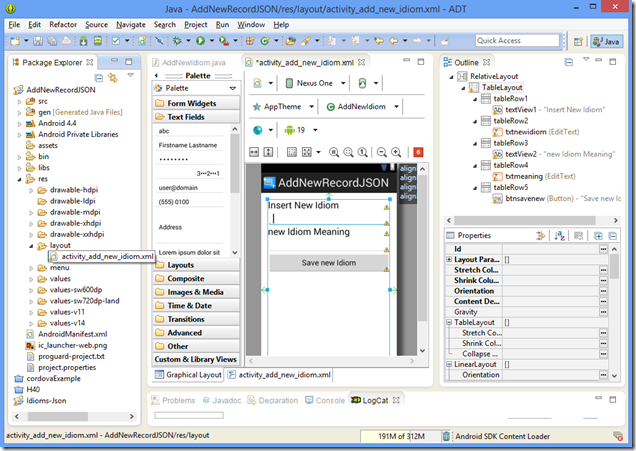This screenshot has height=451, width=636.
Task: Collapse tableRow1 in the Outline
Action: pos(475,99)
